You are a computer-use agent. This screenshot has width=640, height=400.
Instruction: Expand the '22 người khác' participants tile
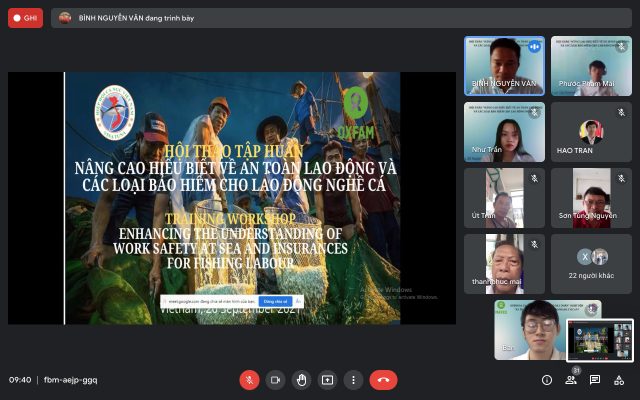tap(591, 264)
